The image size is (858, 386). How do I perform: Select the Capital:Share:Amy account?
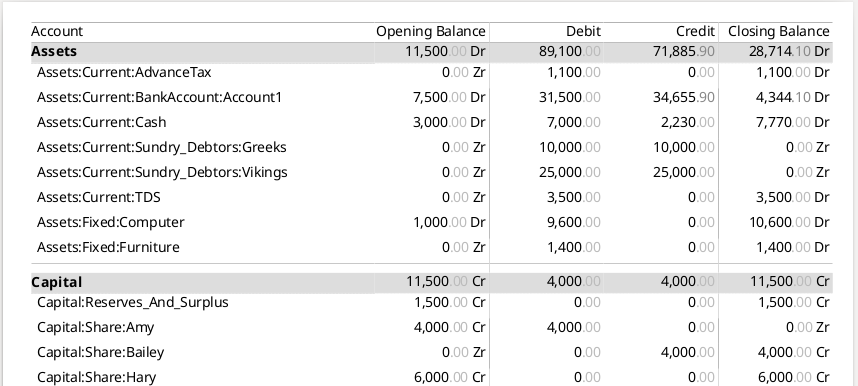point(432,327)
